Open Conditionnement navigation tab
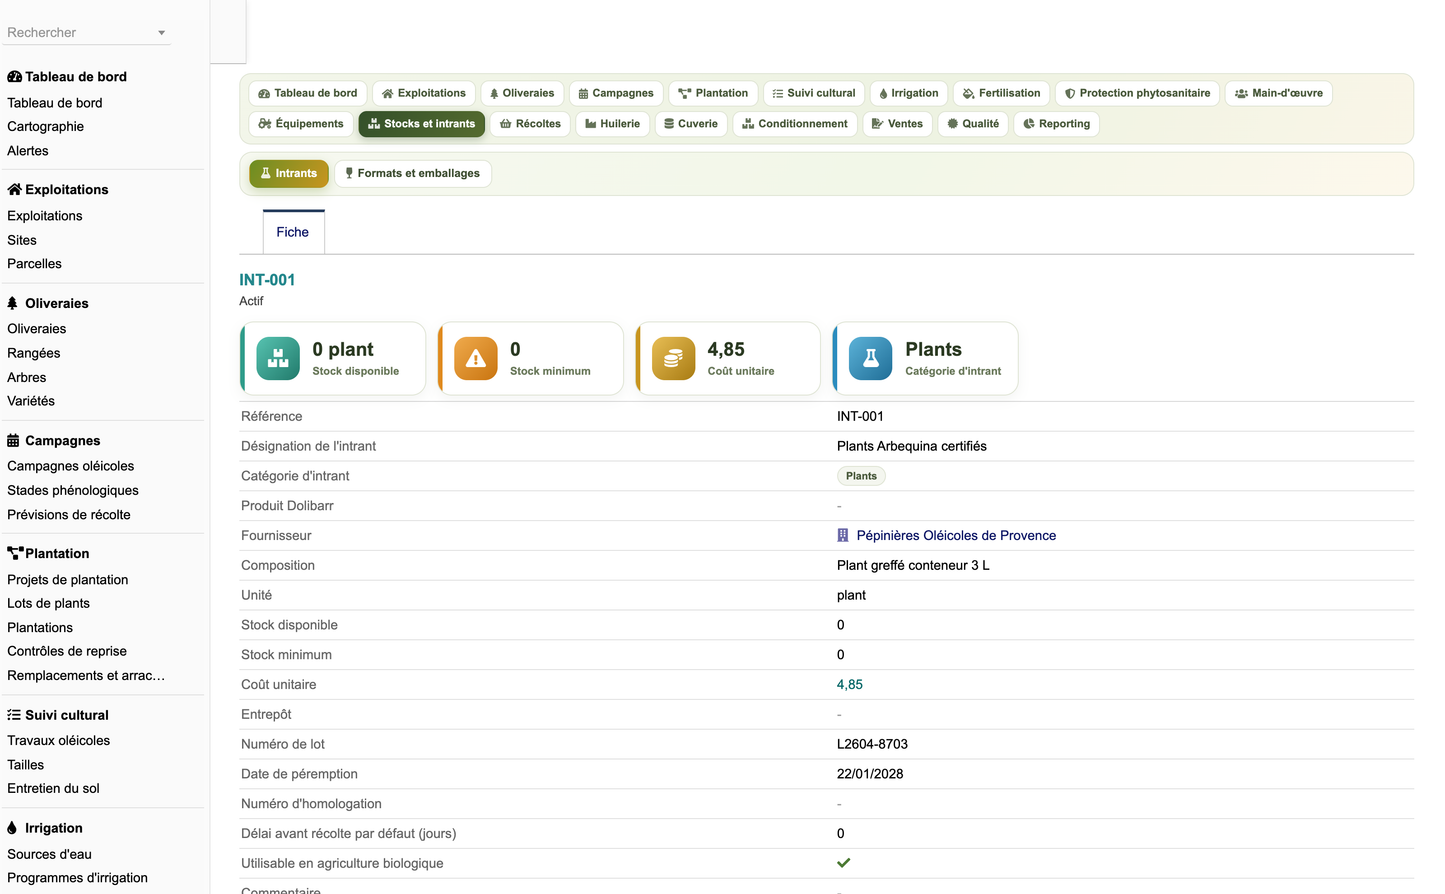 (795, 124)
